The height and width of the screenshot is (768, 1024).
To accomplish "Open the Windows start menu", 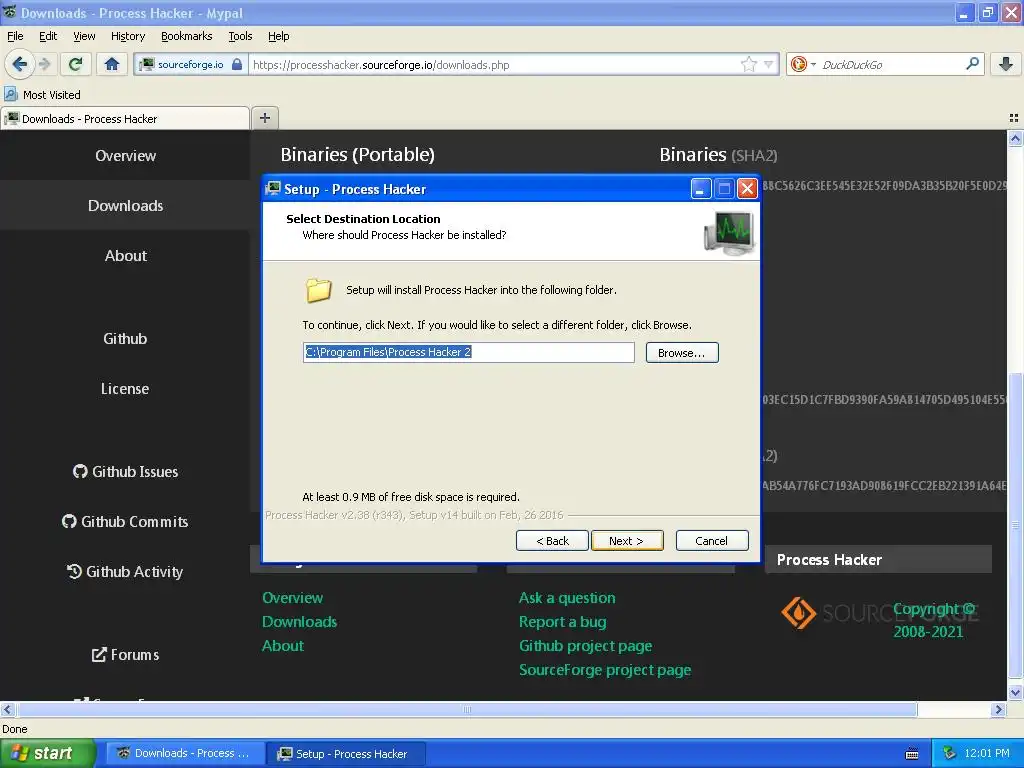I will (x=47, y=753).
